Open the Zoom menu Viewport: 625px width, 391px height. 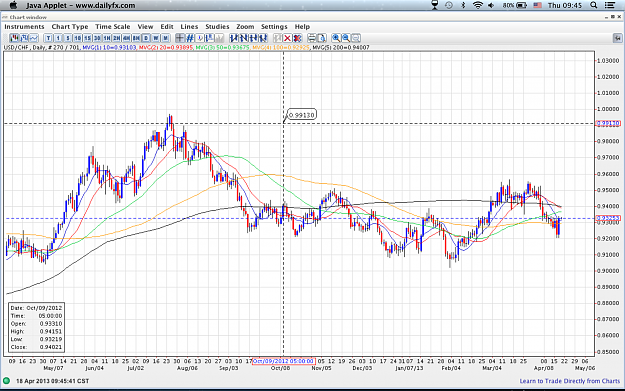pos(245,26)
